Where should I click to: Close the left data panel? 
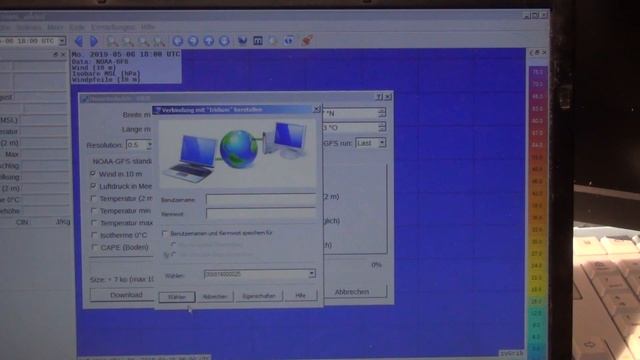(x=63, y=54)
